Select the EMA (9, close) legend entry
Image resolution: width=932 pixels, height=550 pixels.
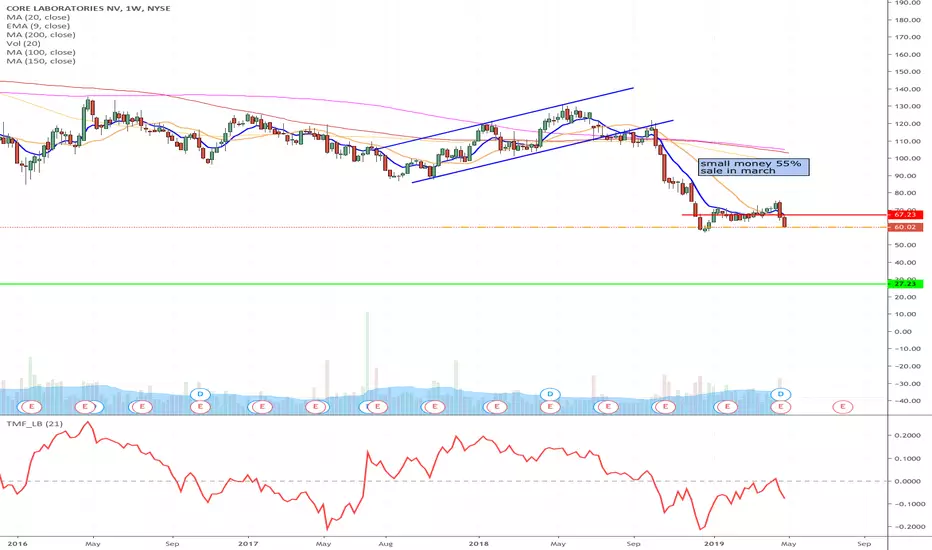pyautogui.click(x=38, y=26)
